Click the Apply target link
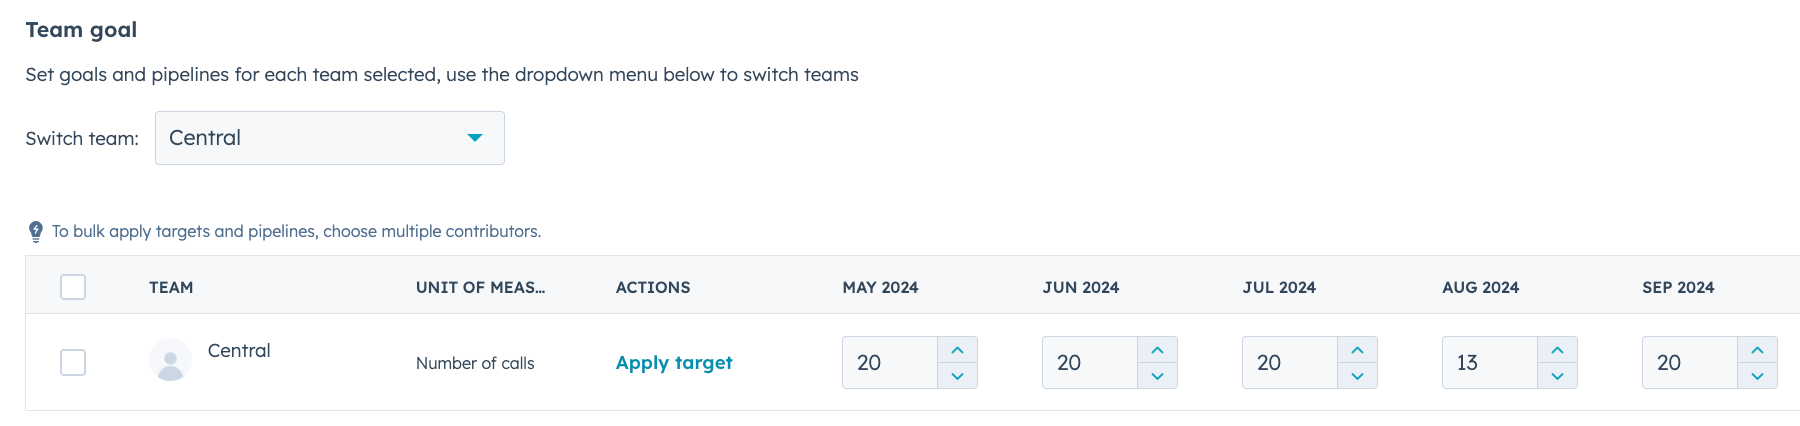 (x=674, y=363)
